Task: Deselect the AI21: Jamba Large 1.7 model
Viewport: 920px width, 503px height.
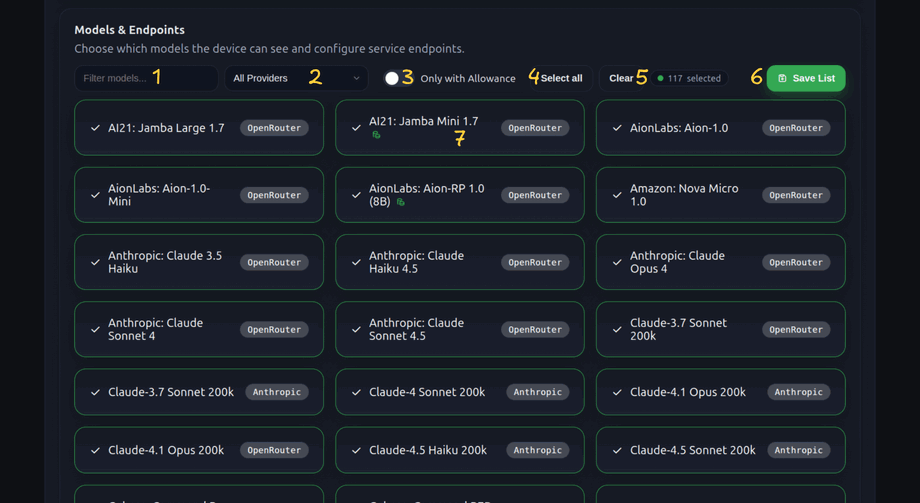Action: (198, 128)
